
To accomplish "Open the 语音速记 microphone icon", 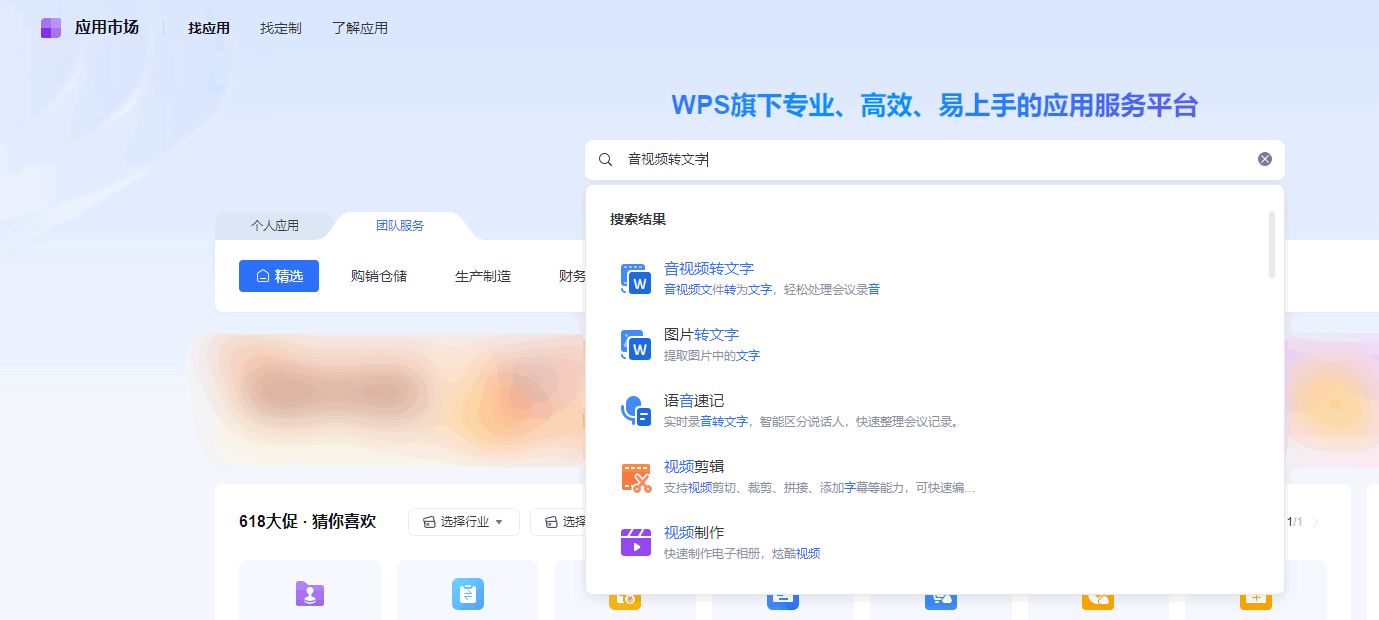I will click(x=636, y=411).
